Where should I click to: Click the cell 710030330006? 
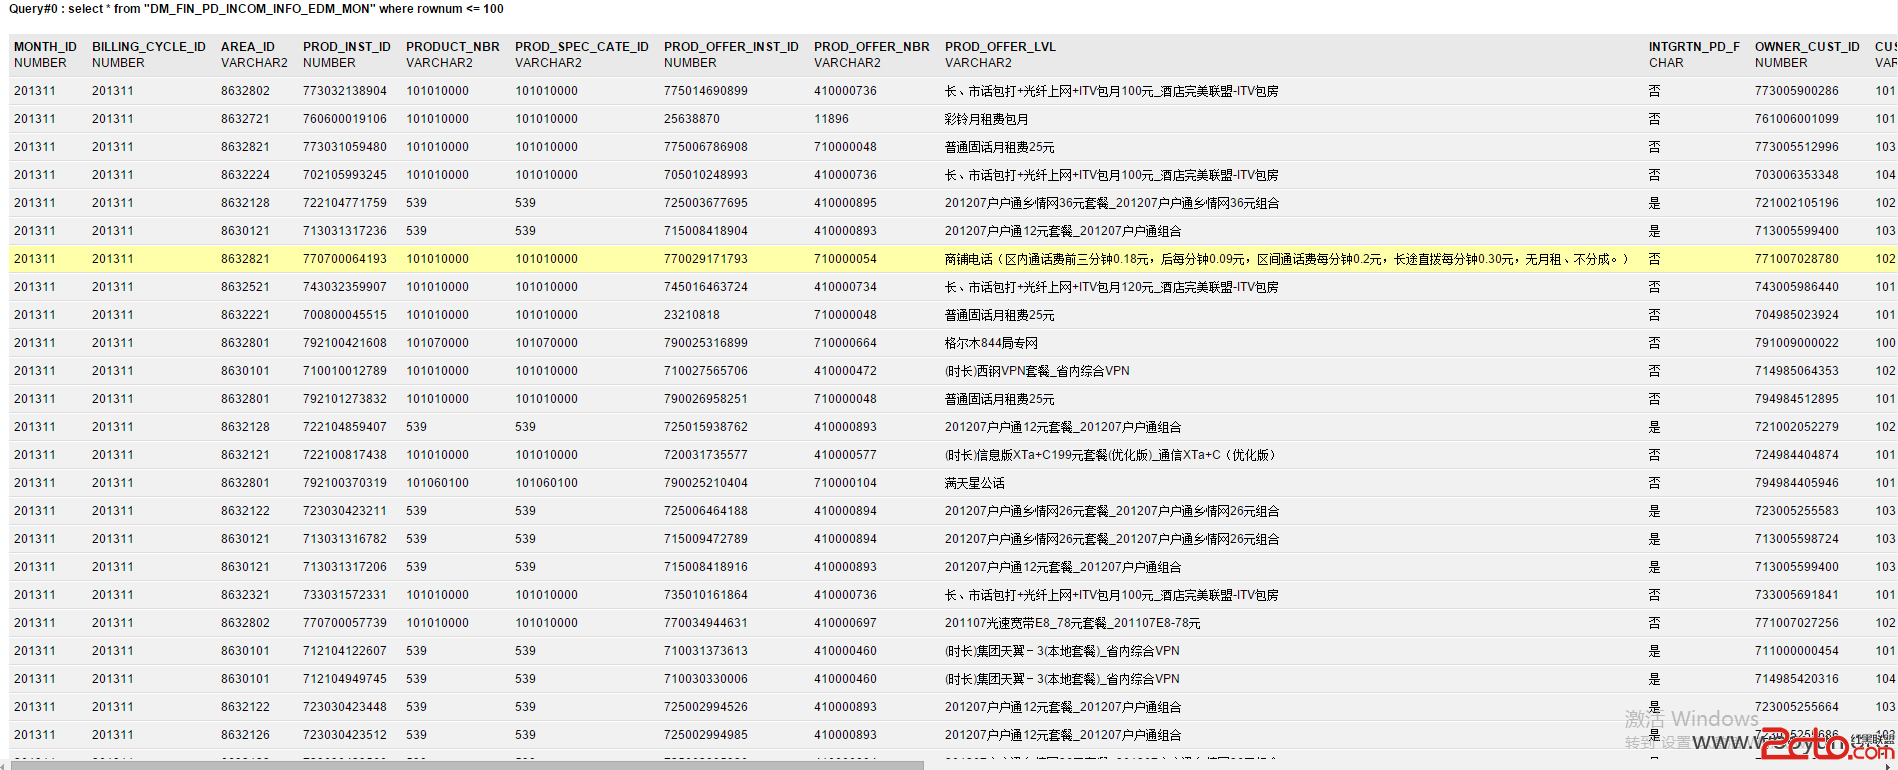click(706, 679)
